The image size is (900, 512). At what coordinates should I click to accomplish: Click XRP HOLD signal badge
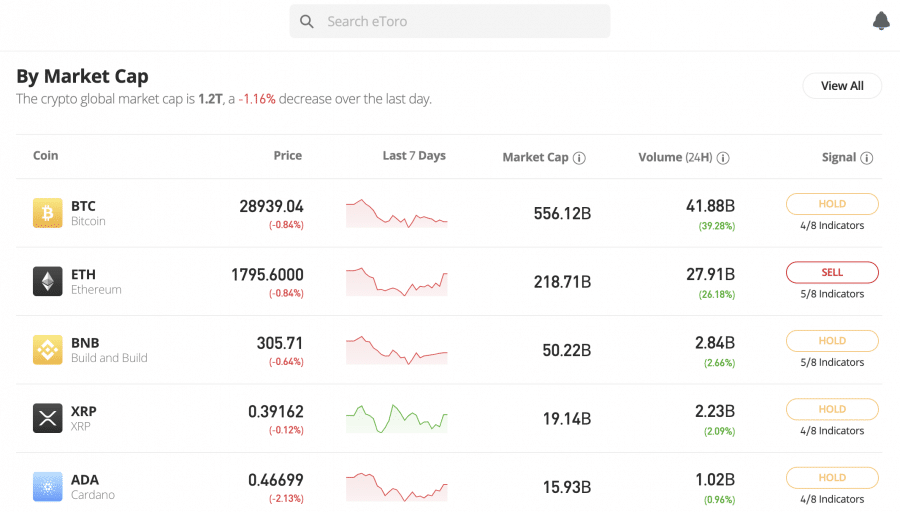pos(832,409)
